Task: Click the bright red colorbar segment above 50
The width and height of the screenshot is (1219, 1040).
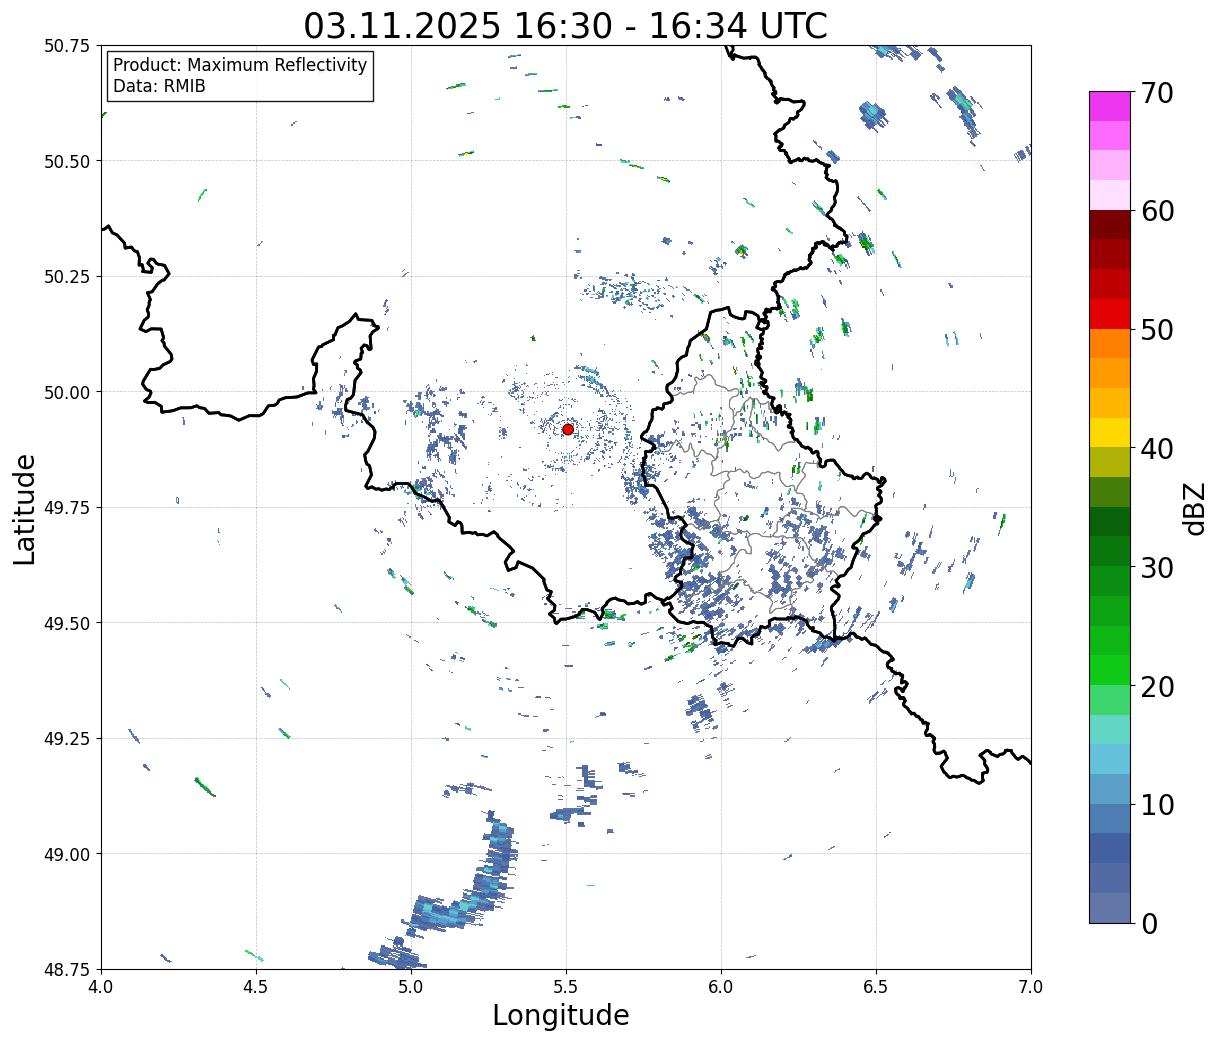Action: pos(1110,314)
